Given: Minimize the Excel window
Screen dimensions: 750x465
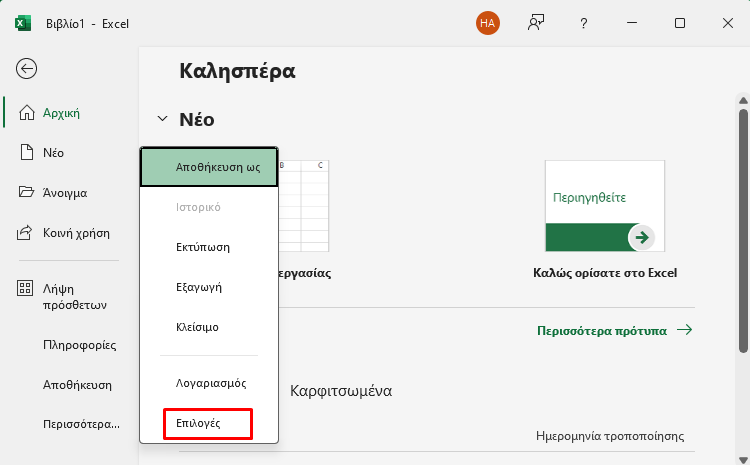Looking at the screenshot, I should [x=632, y=23].
